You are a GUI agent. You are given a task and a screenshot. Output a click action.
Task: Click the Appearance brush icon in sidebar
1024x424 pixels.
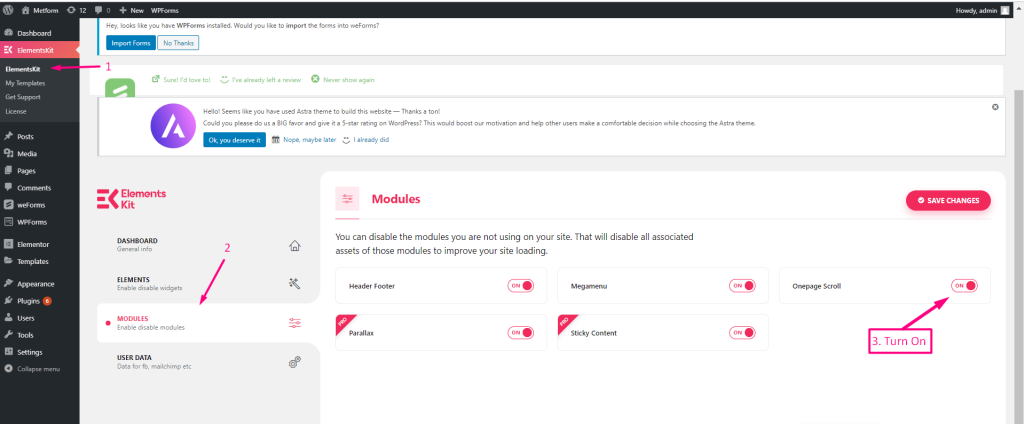pyautogui.click(x=8, y=284)
